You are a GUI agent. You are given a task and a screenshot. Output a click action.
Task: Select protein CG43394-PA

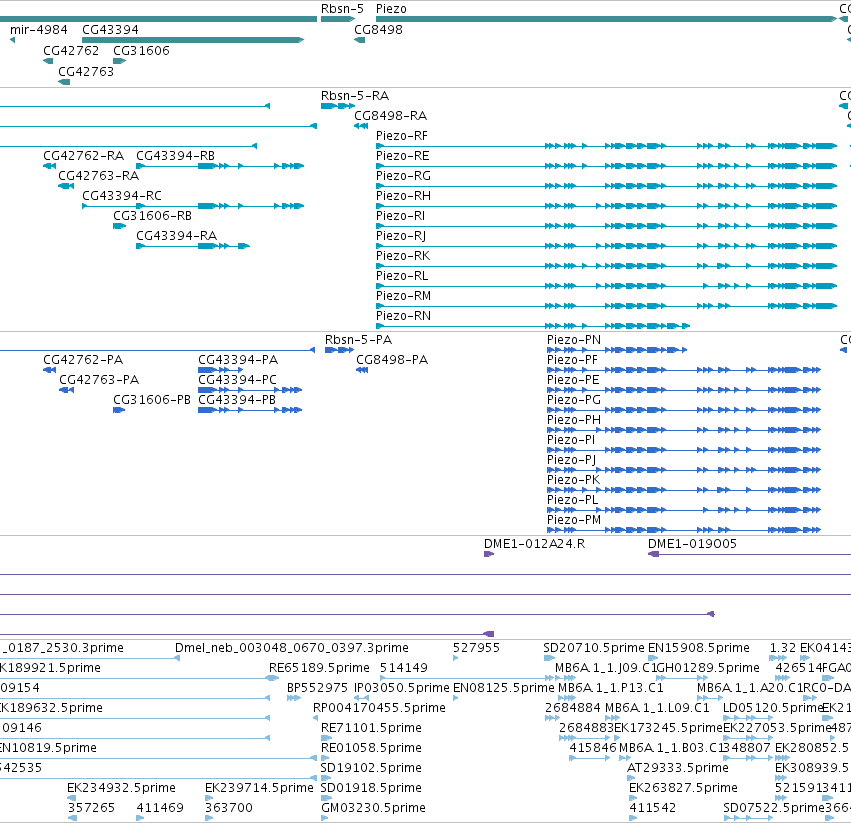(238, 360)
